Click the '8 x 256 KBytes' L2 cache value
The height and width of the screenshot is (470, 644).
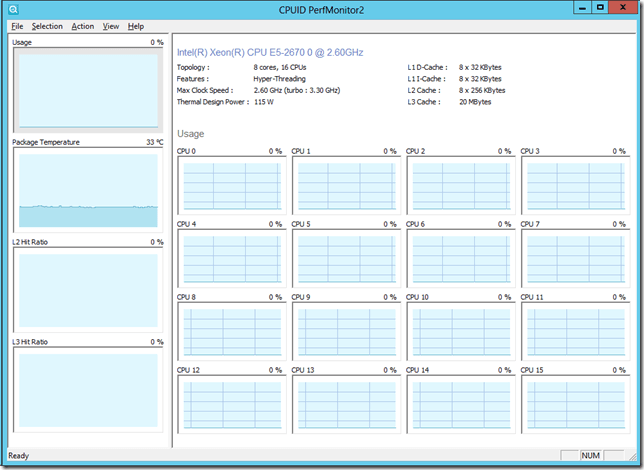(482, 90)
